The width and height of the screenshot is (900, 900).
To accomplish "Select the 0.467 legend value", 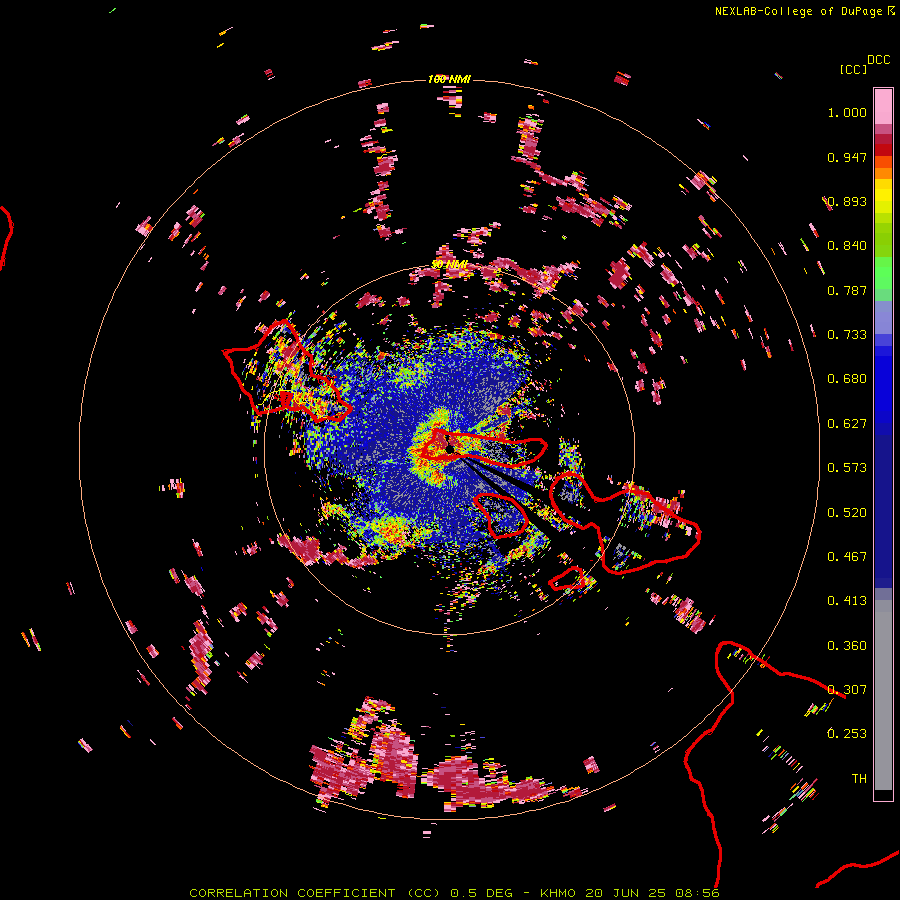I will 847,557.
